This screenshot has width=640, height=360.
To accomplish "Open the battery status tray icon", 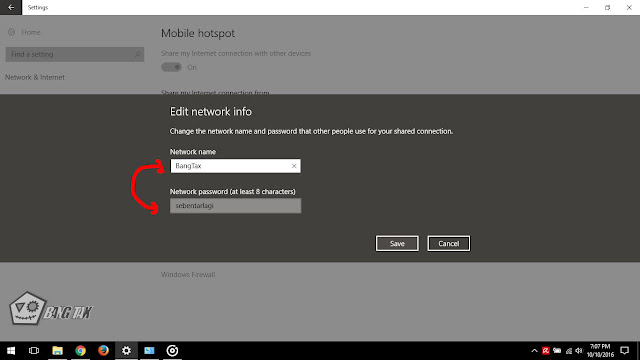I will click(557, 351).
